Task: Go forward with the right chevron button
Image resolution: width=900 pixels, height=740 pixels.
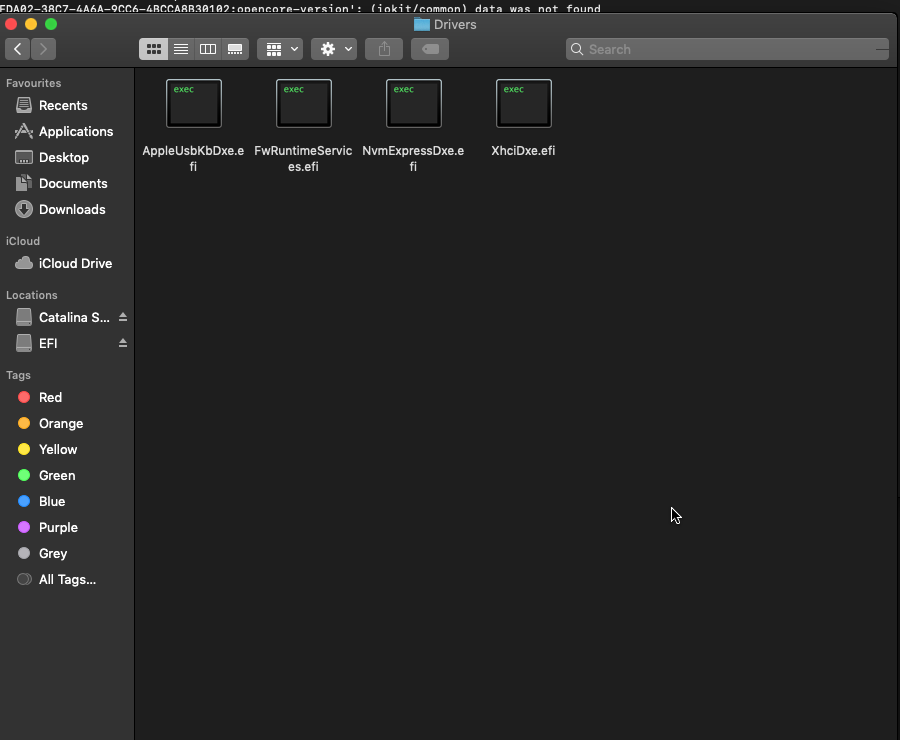Action: 44,49
